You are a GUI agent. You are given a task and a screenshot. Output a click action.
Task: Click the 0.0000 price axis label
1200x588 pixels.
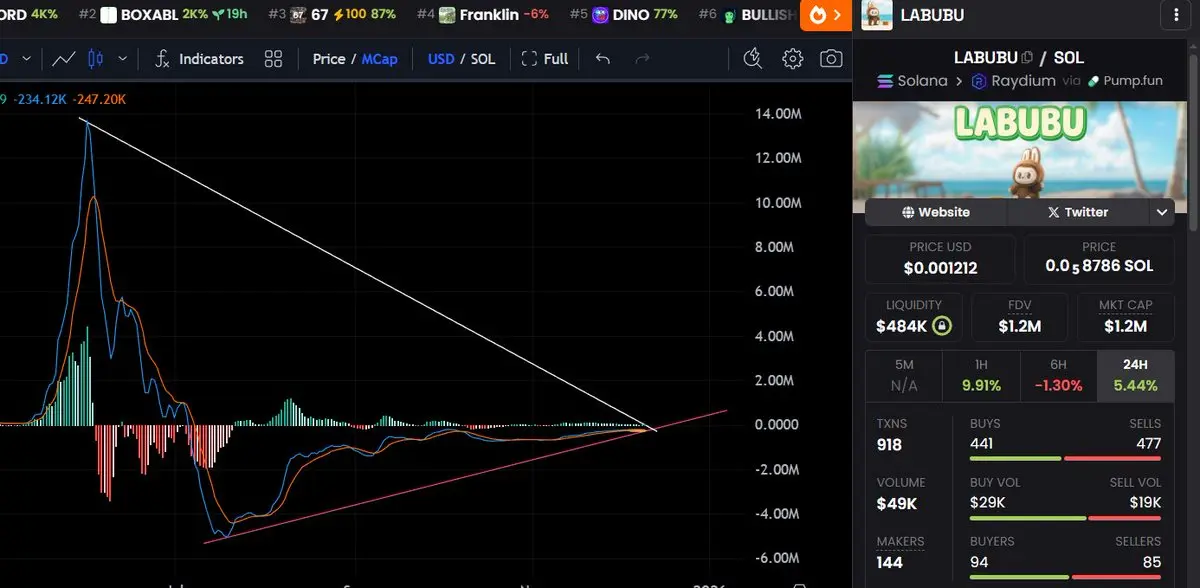tap(777, 424)
